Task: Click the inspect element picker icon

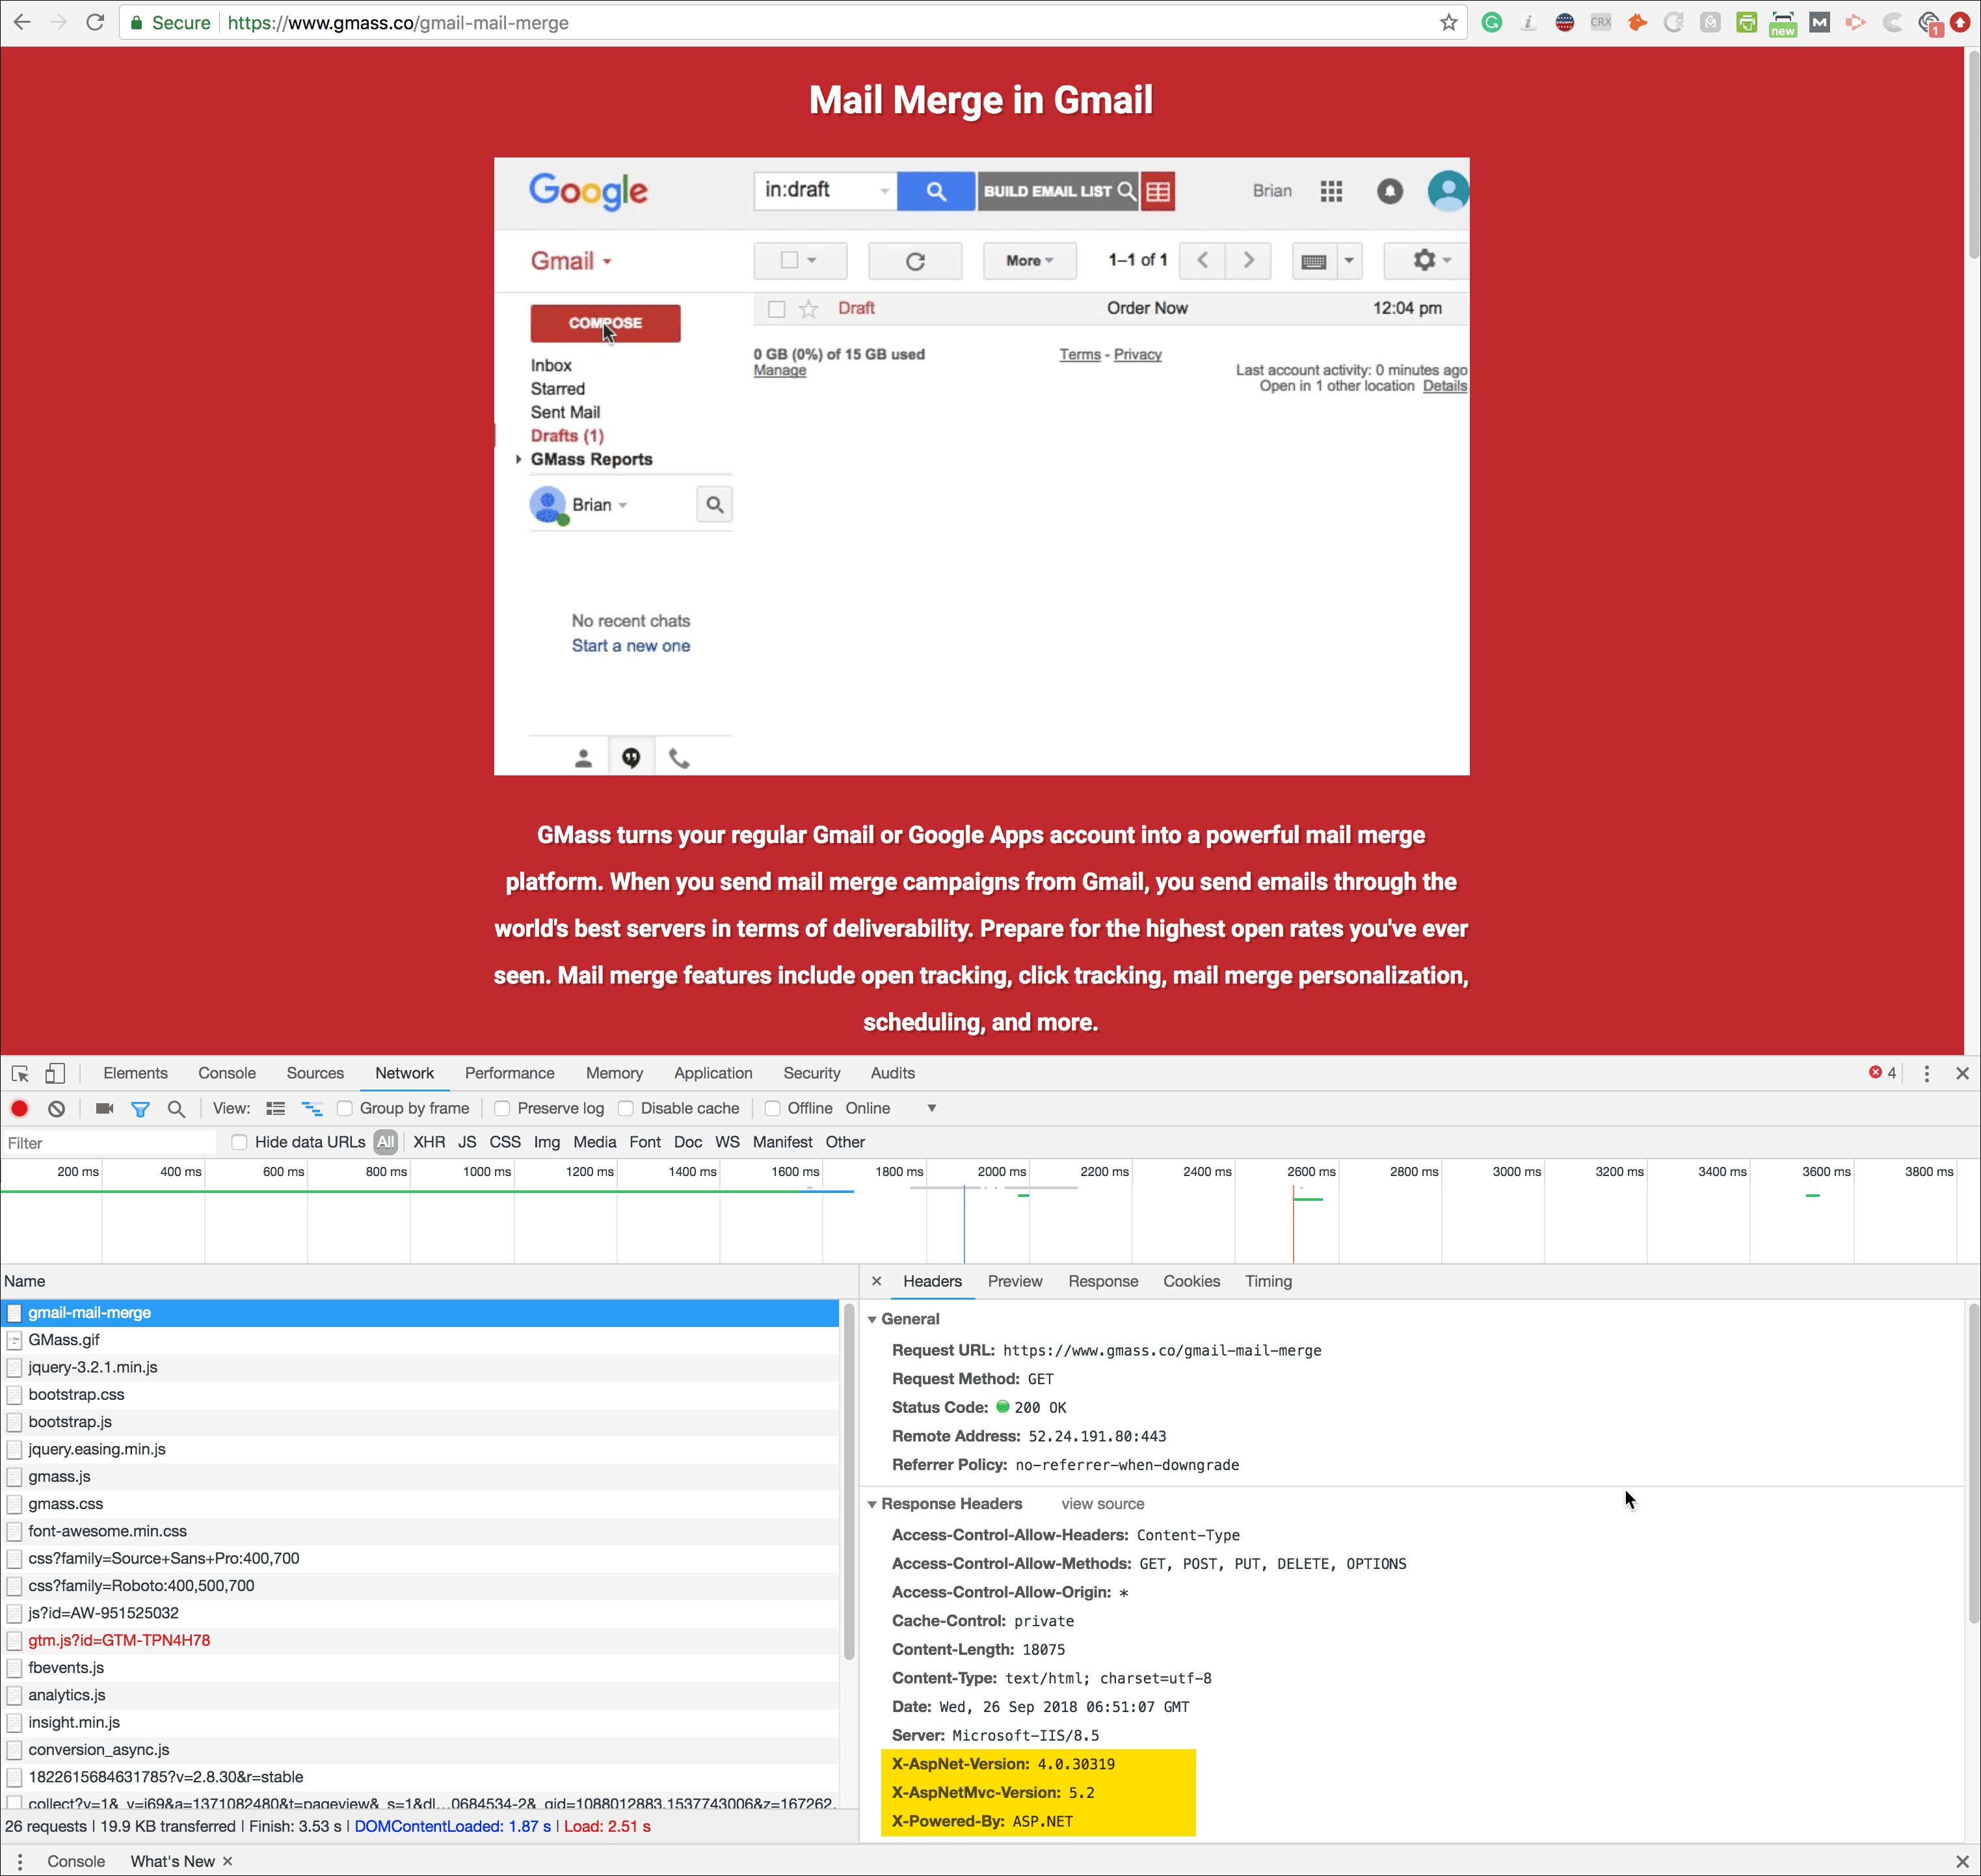Action: (20, 1073)
